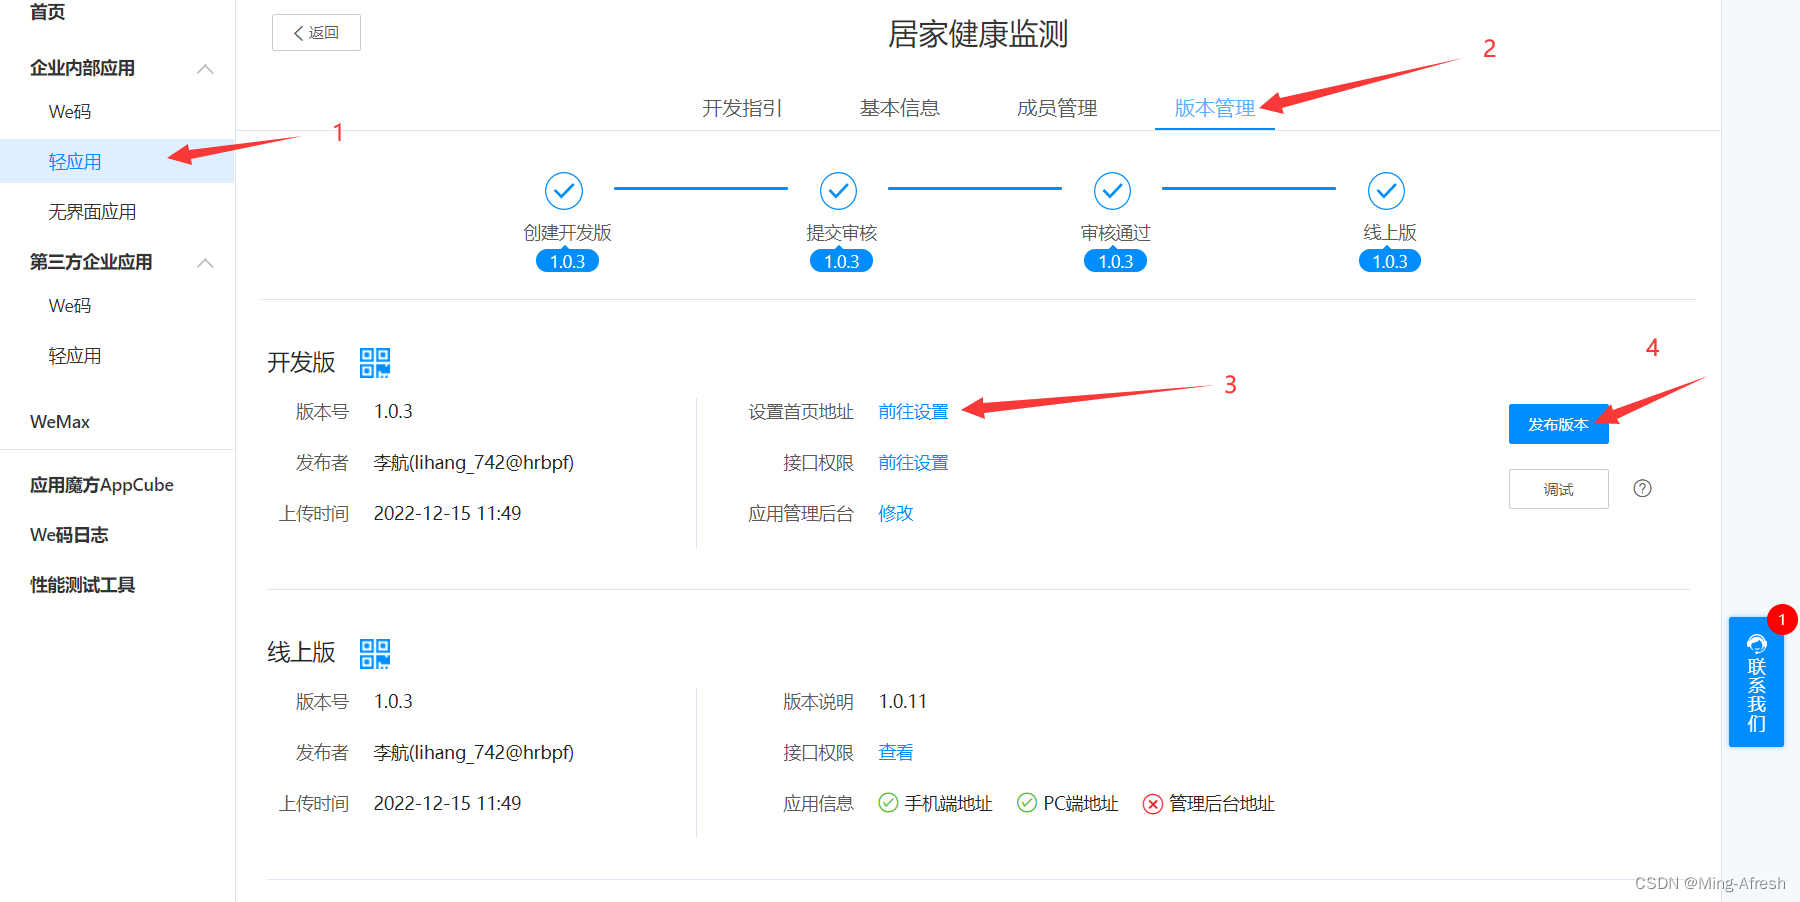This screenshot has width=1800, height=902.
Task: Click 修改 for 应用管理后台
Action: tap(896, 513)
